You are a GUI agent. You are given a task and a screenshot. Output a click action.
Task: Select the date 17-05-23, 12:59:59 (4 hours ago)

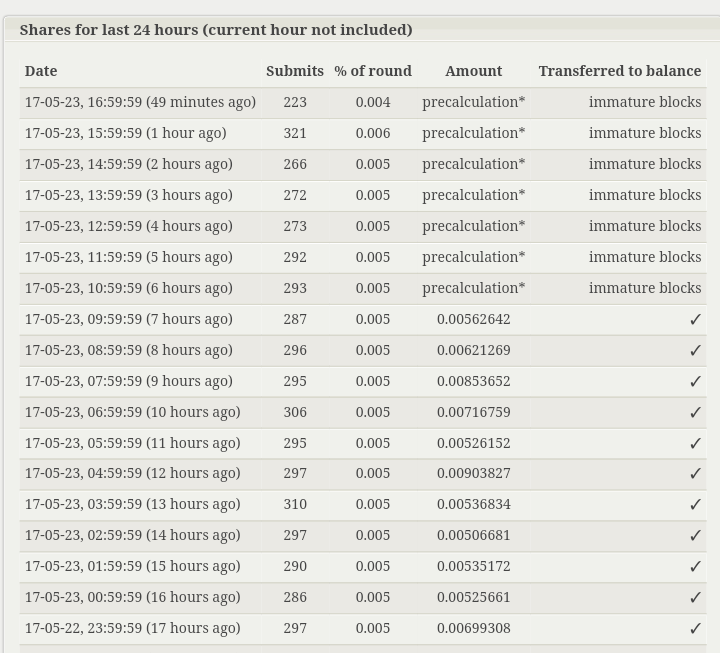point(129,226)
